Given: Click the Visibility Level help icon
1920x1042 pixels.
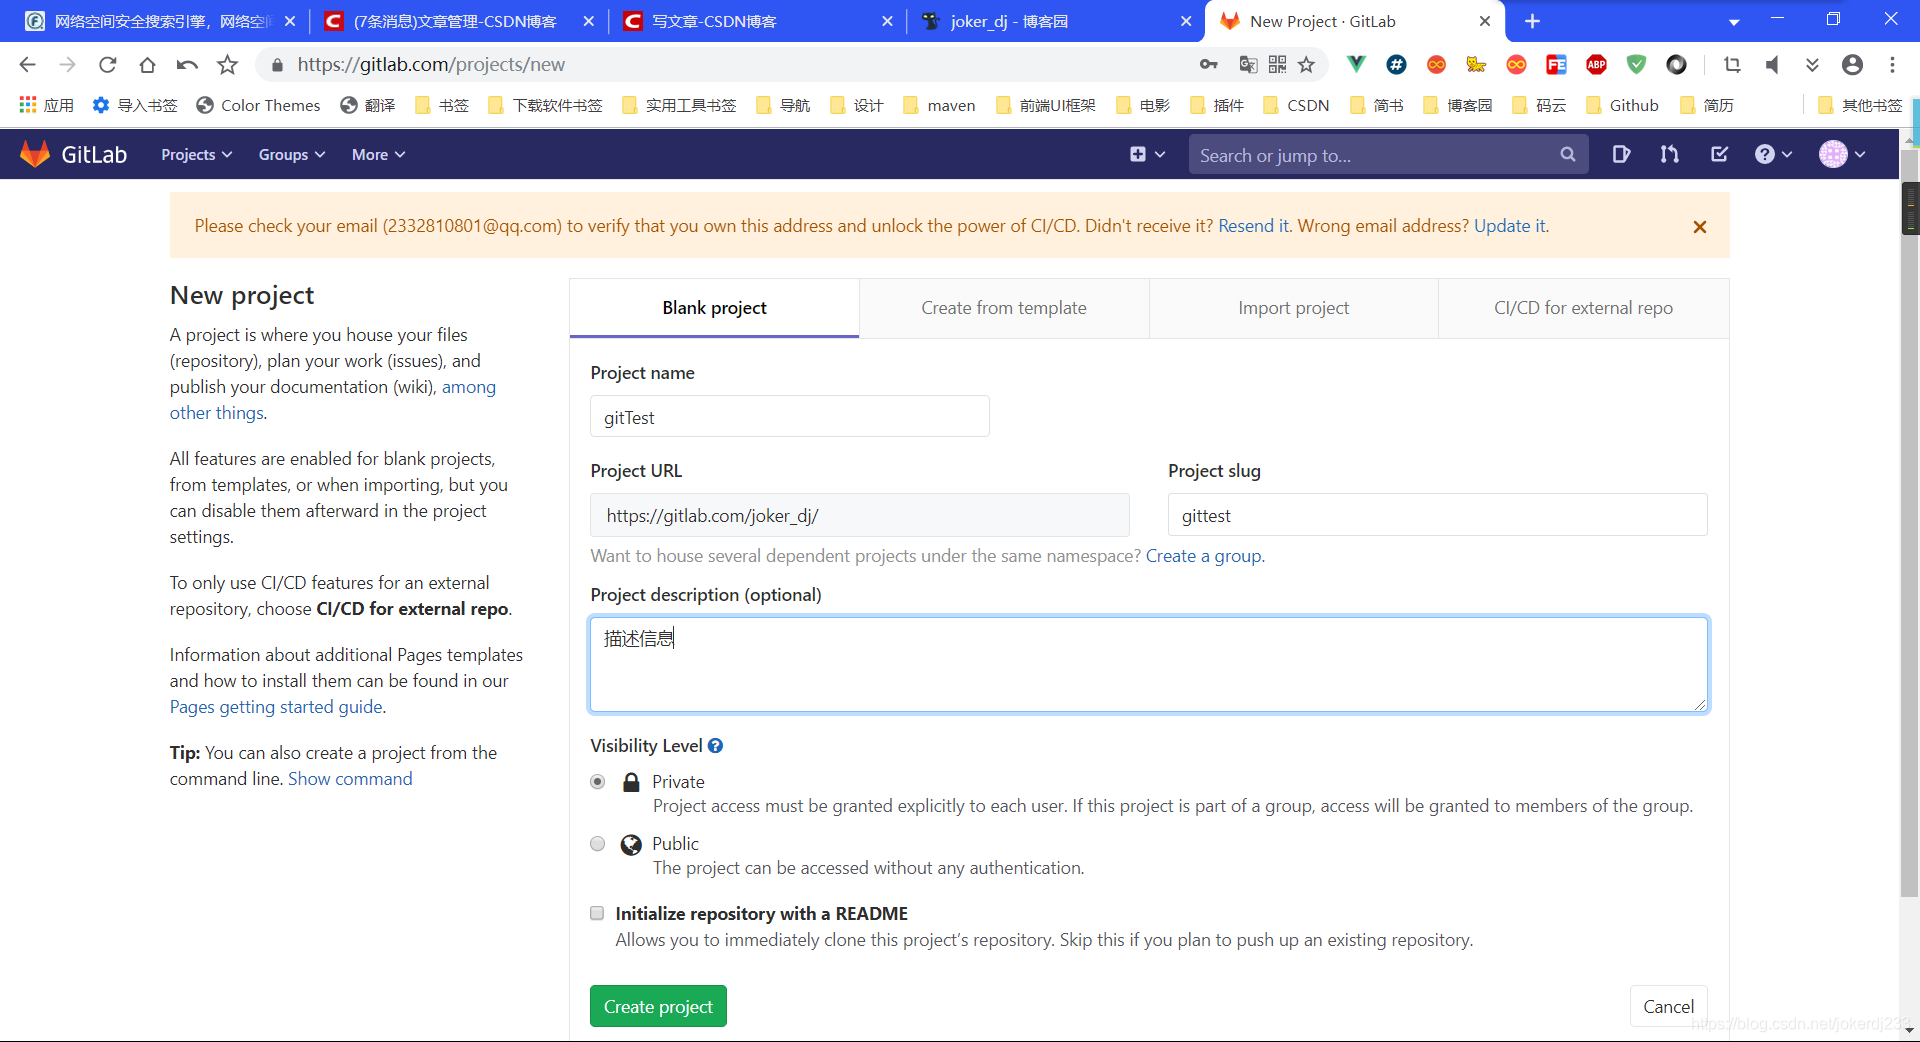Looking at the screenshot, I should (x=715, y=746).
